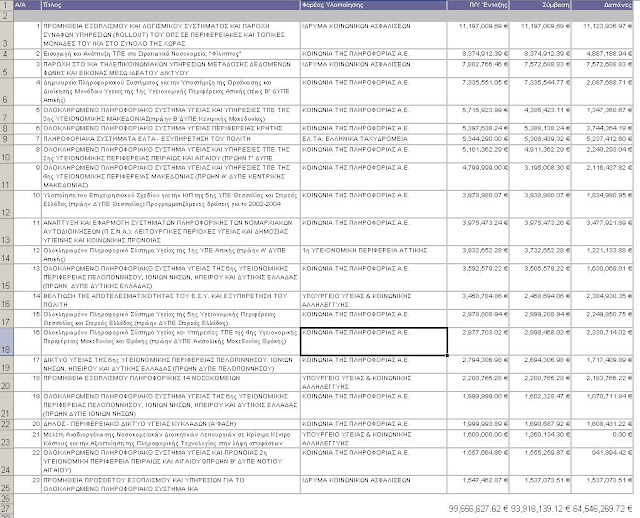This screenshot has width=640, height=518.
Task: Select the ROLLOUT project title in row 3
Action: pos(171,35)
